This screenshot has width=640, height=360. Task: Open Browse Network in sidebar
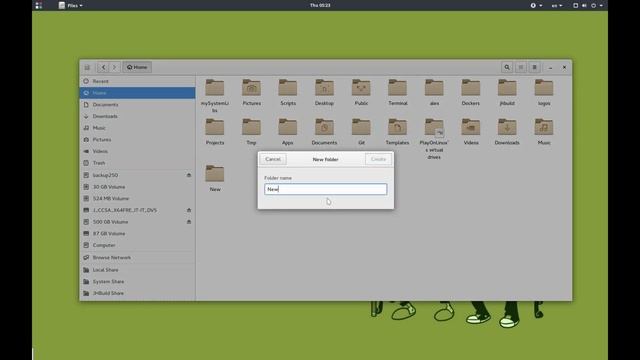137,258
